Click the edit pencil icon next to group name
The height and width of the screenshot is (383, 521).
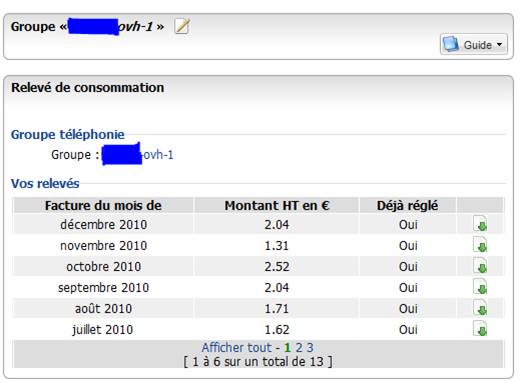182,26
